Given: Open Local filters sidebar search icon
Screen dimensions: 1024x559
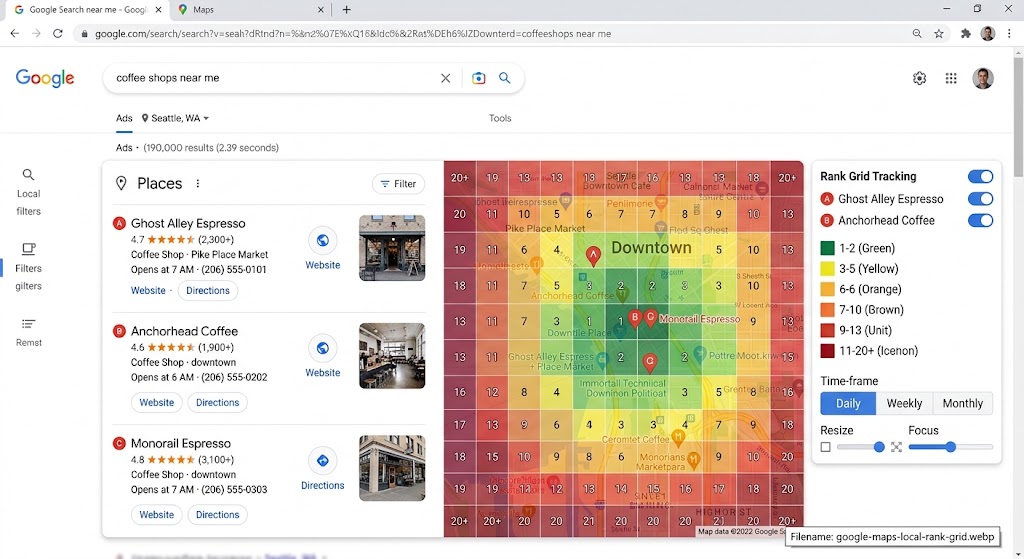Looking at the screenshot, I should coord(28,174).
